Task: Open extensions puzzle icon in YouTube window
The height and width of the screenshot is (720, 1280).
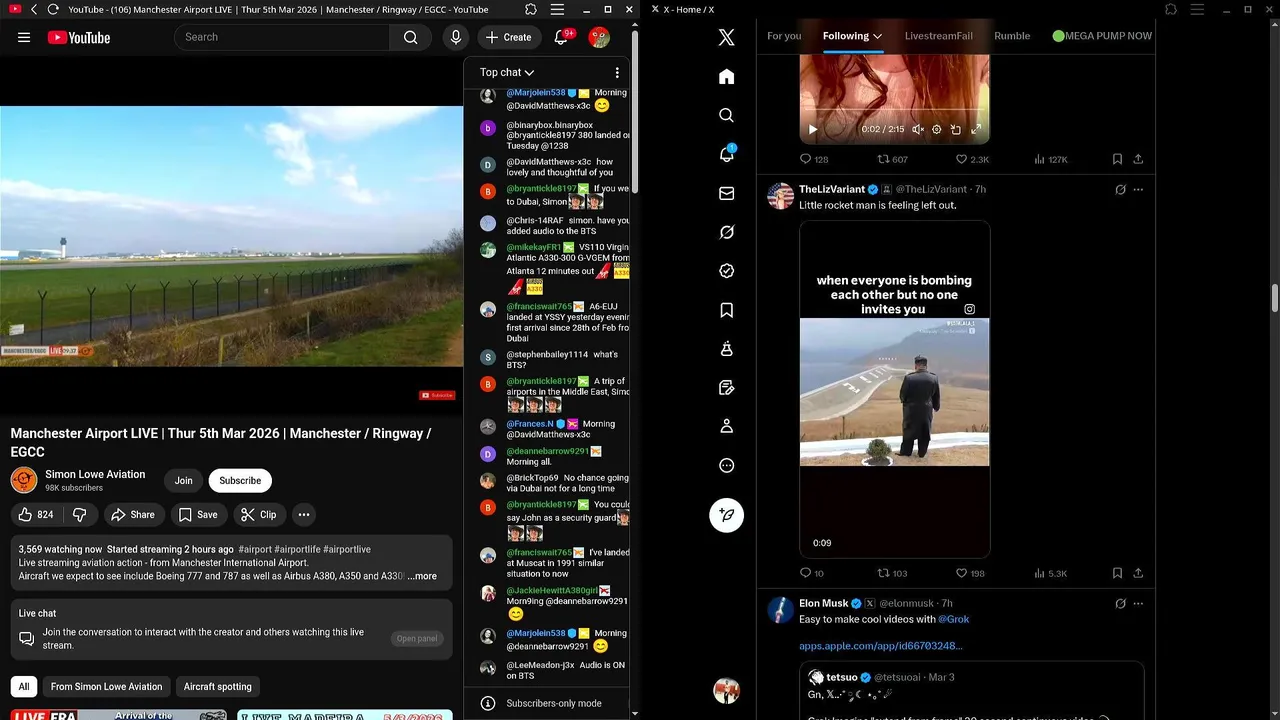Action: coord(531,9)
